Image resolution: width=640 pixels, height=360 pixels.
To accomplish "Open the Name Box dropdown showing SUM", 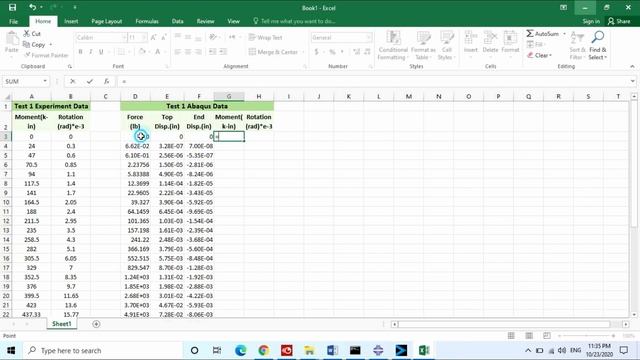I will click(x=45, y=81).
